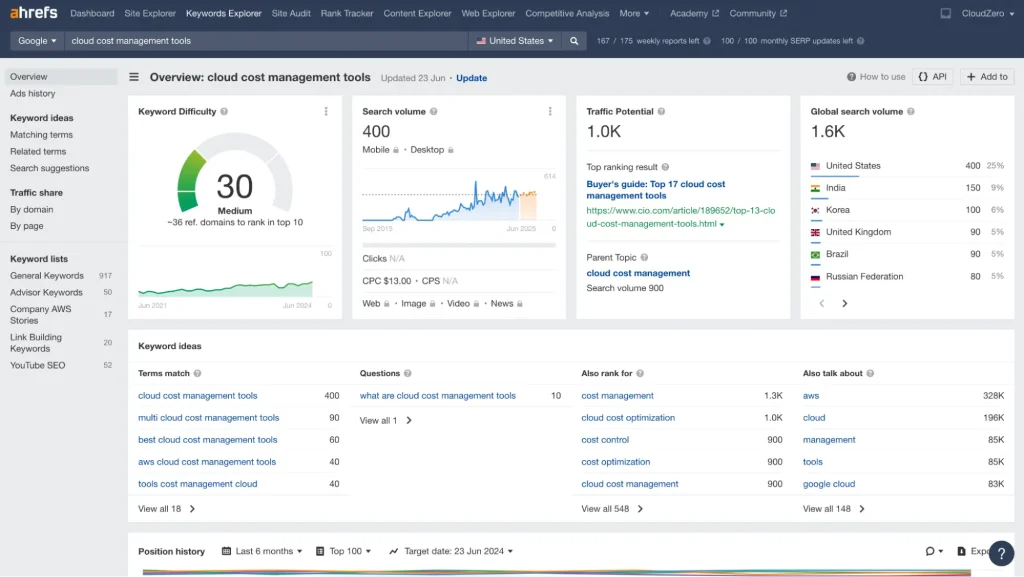Click Also rank for help icon
The image size is (1024, 577).
[640, 373]
